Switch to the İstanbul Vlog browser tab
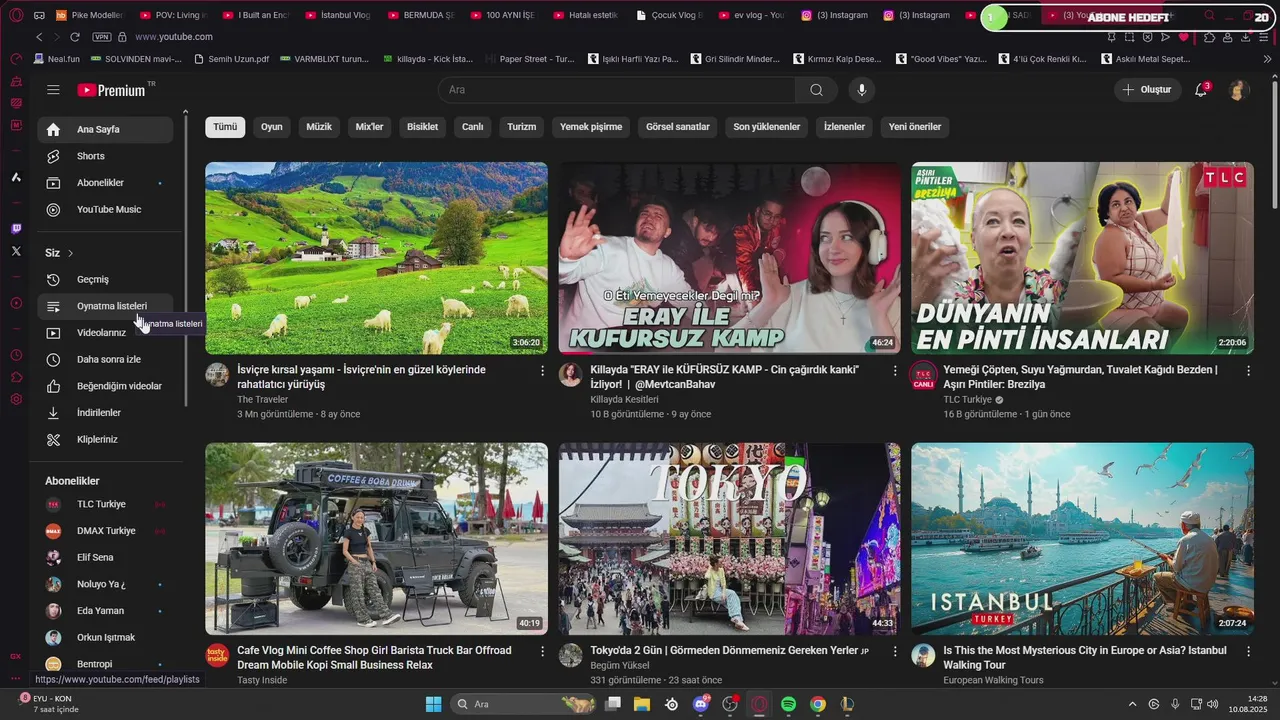The height and width of the screenshot is (720, 1280). (338, 15)
